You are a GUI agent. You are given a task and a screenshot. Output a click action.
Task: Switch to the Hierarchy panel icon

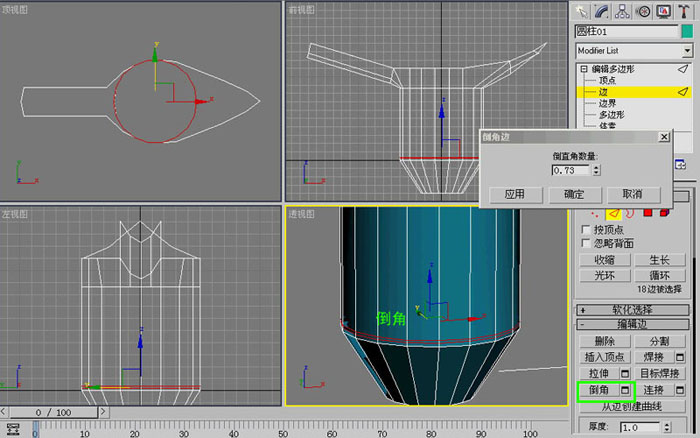[x=622, y=11]
